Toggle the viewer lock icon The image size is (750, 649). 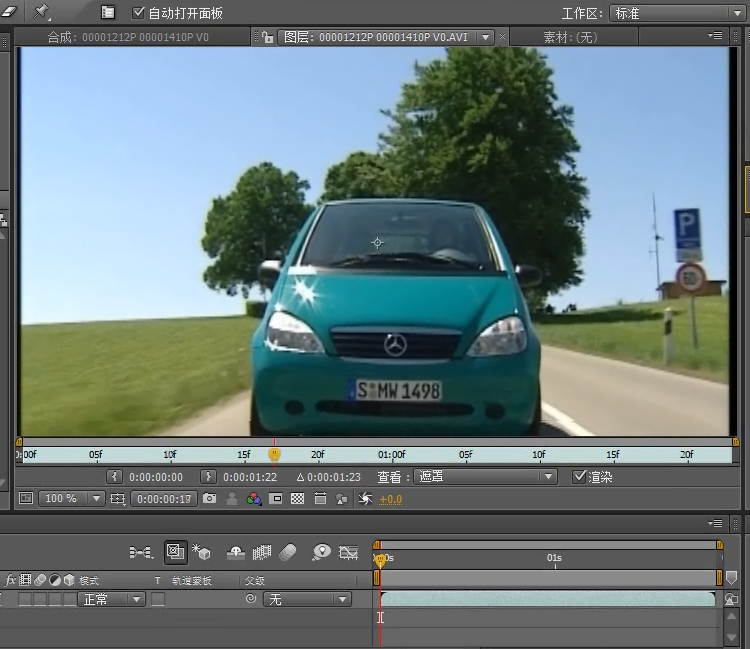pos(268,37)
